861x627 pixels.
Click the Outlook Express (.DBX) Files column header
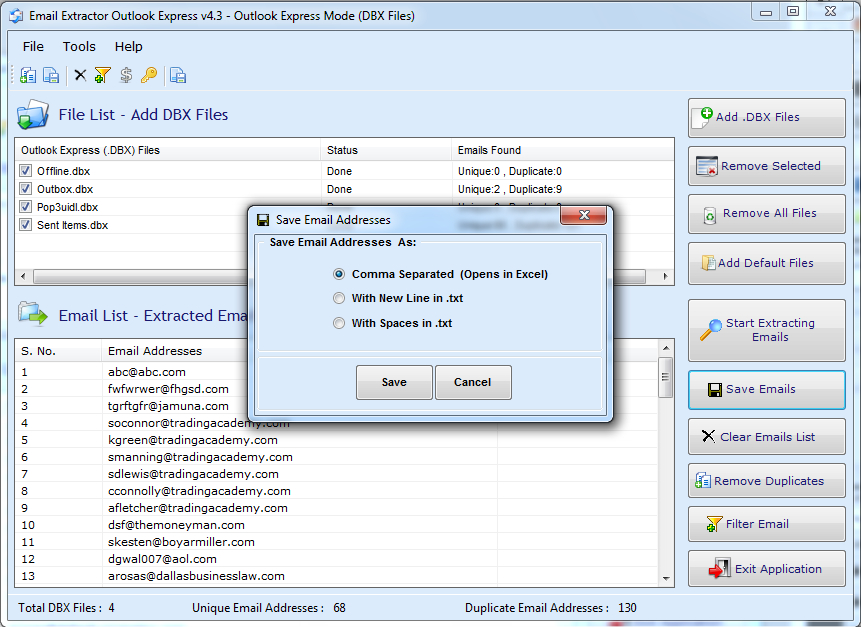[168, 150]
